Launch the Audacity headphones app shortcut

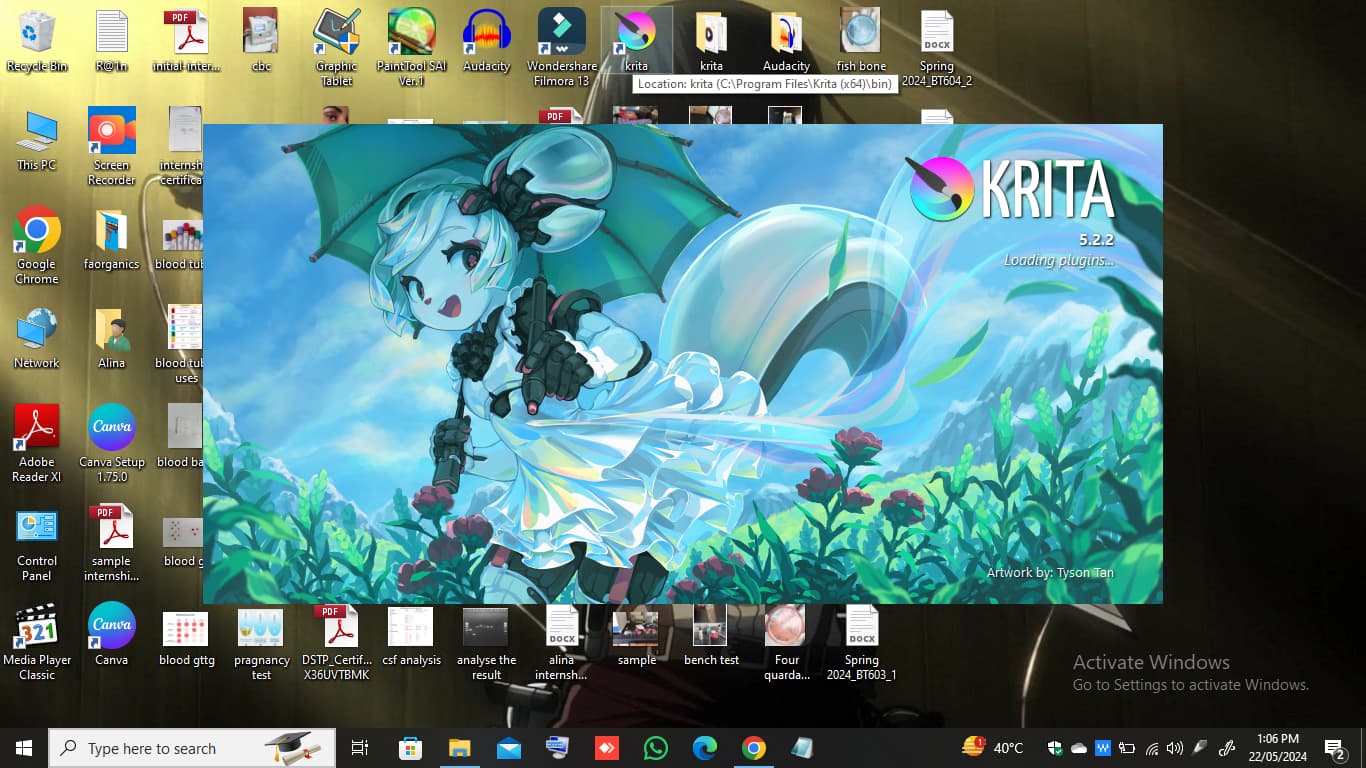click(487, 41)
